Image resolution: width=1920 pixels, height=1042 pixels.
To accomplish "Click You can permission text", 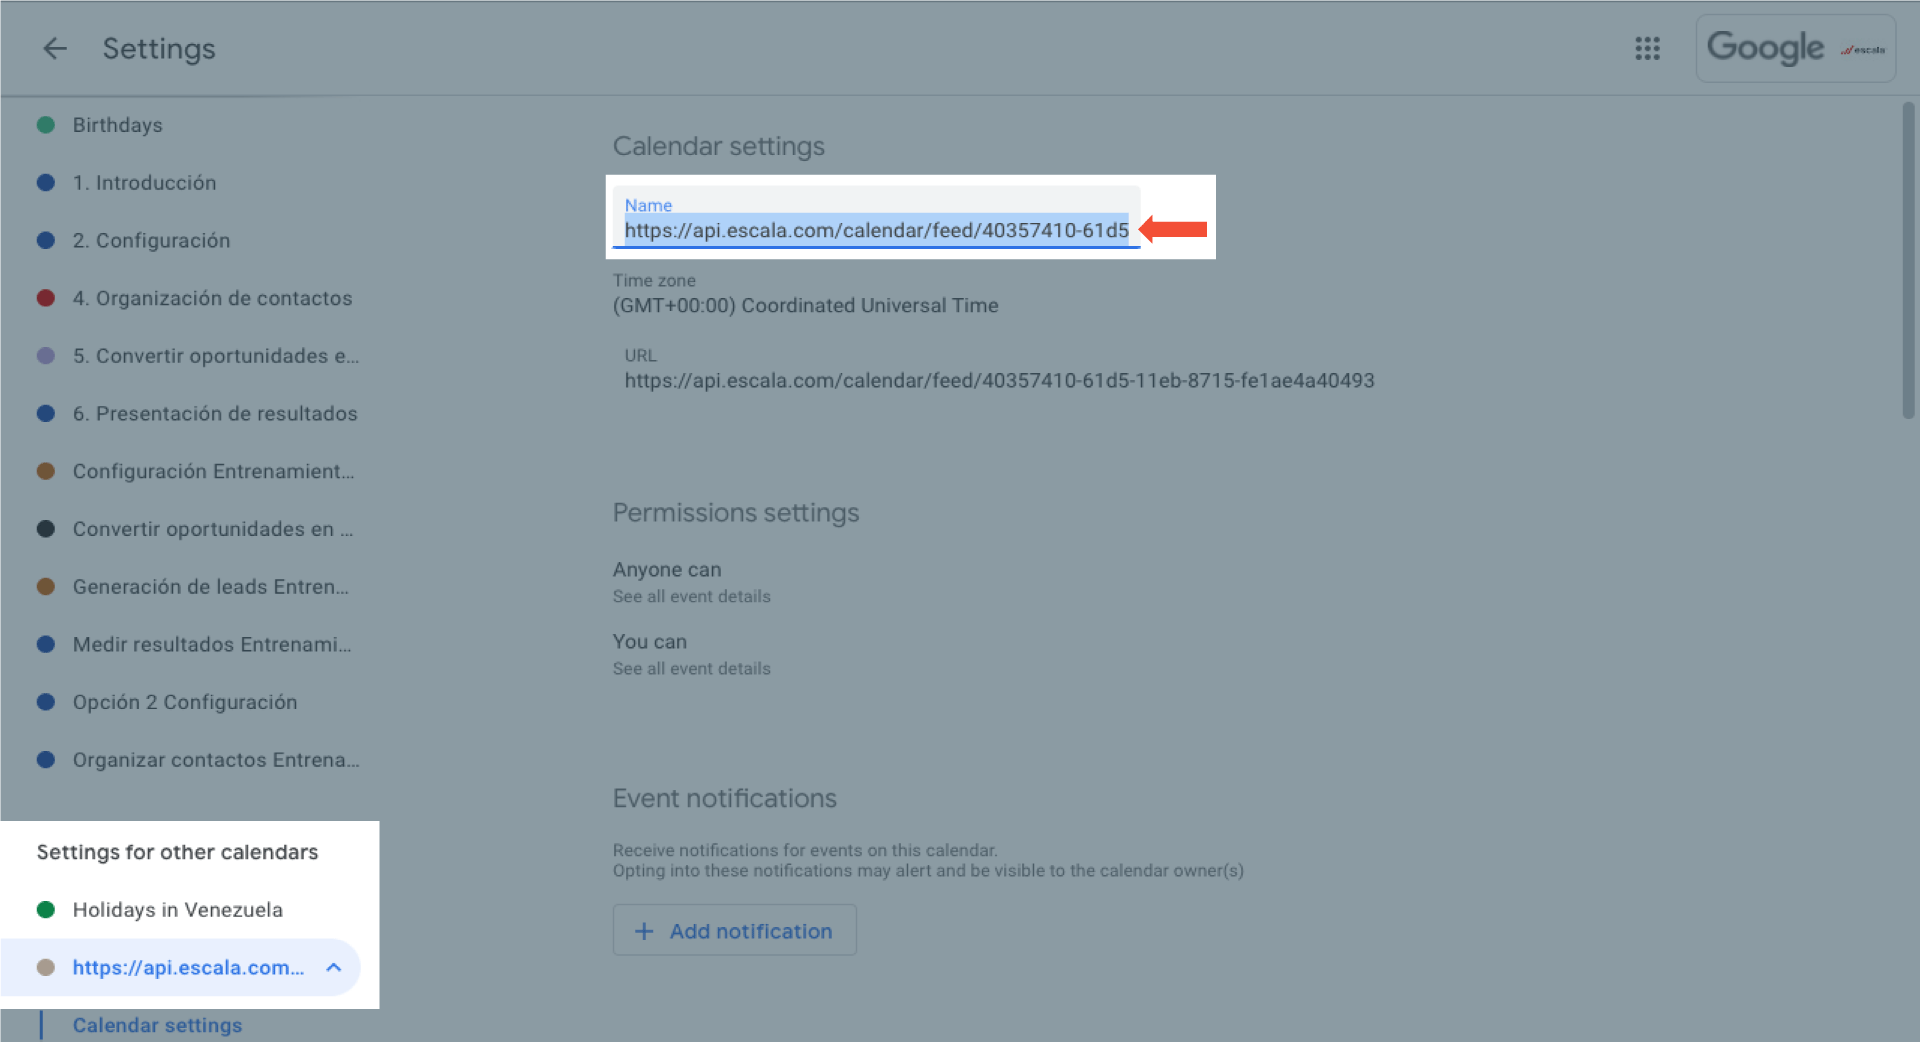I will pyautogui.click(x=650, y=642).
